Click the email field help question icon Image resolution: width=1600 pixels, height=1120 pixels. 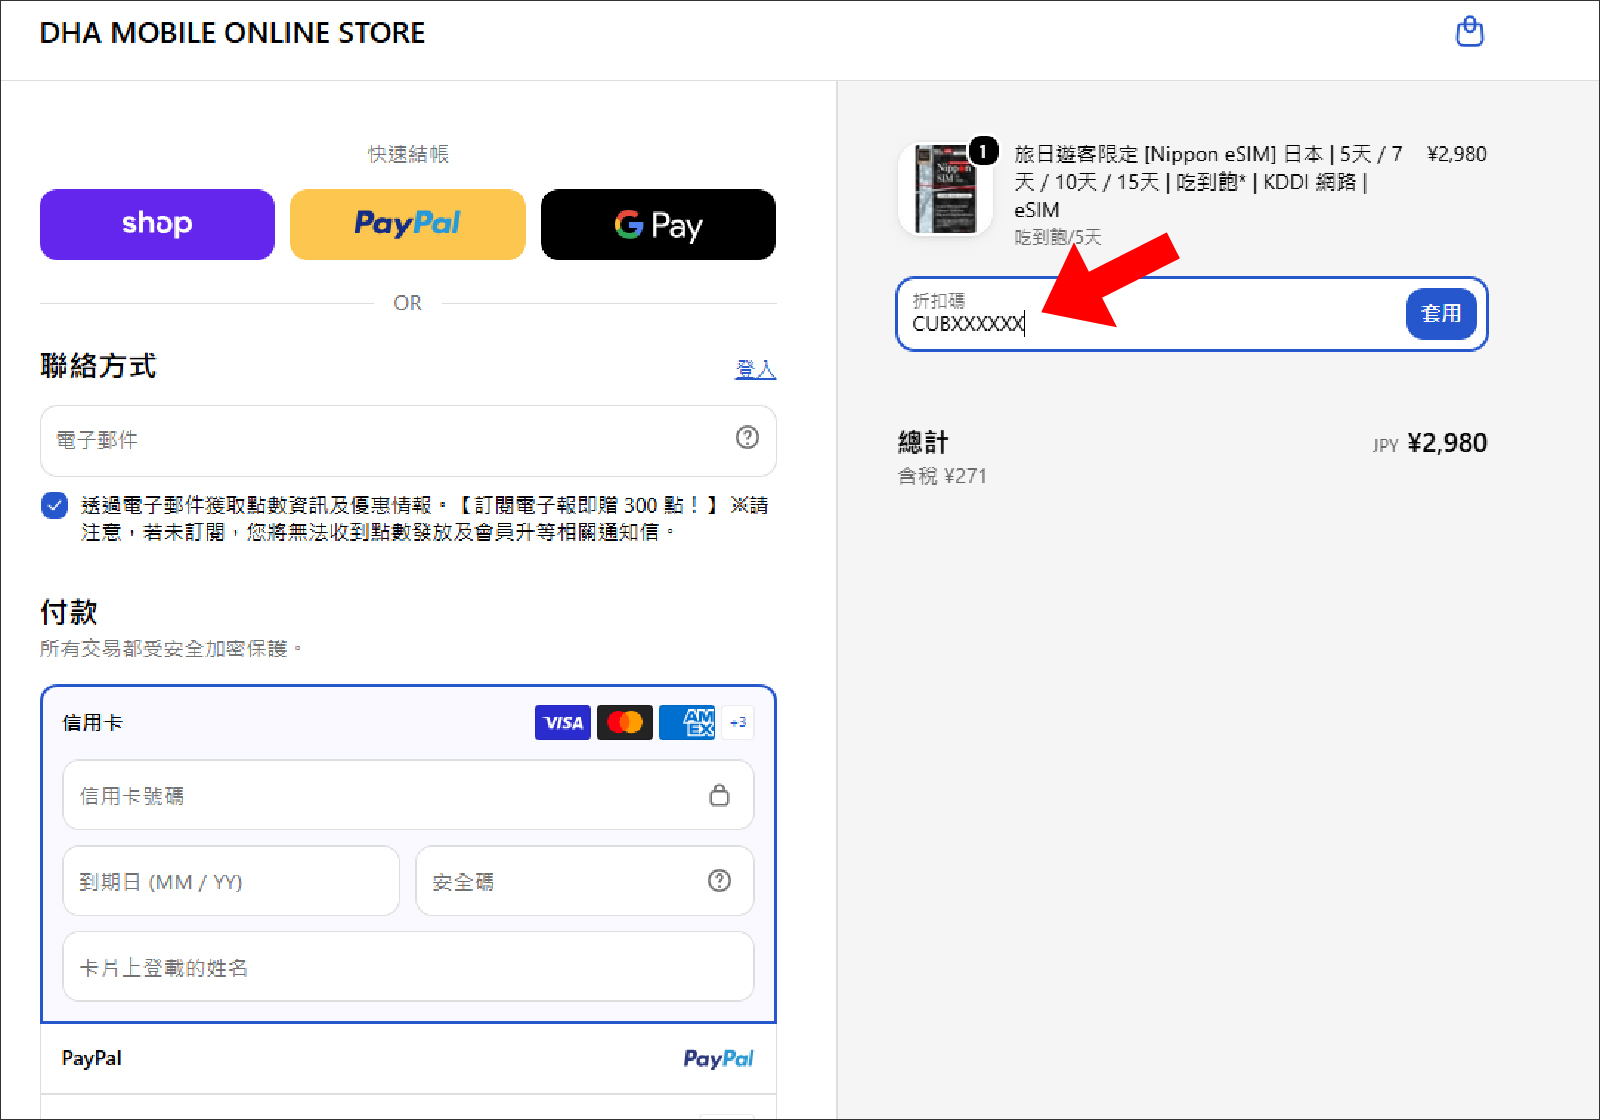click(747, 437)
